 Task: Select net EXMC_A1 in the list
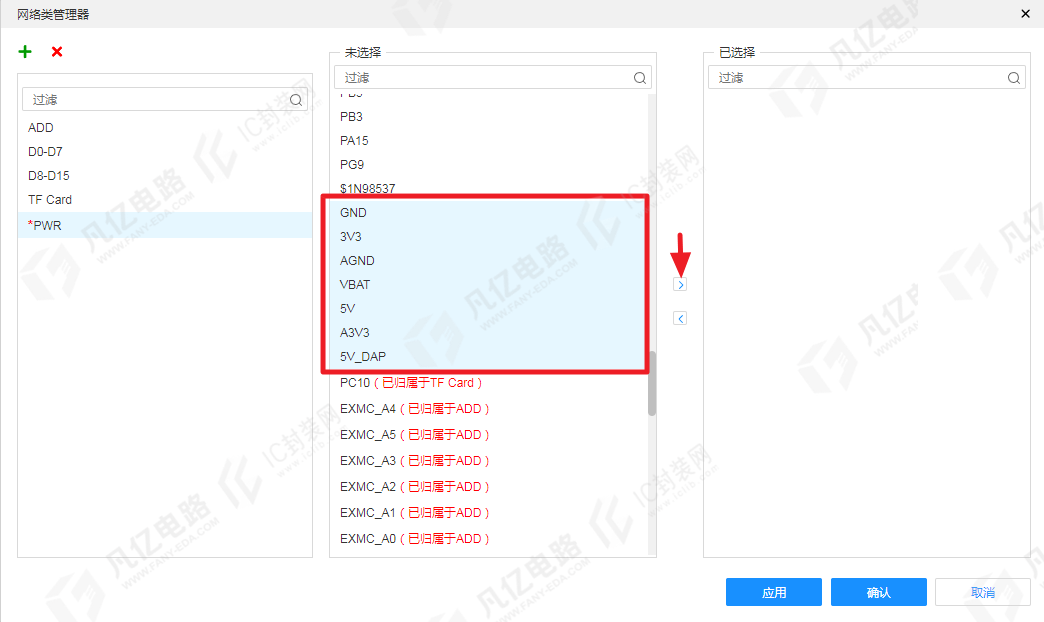coord(489,513)
